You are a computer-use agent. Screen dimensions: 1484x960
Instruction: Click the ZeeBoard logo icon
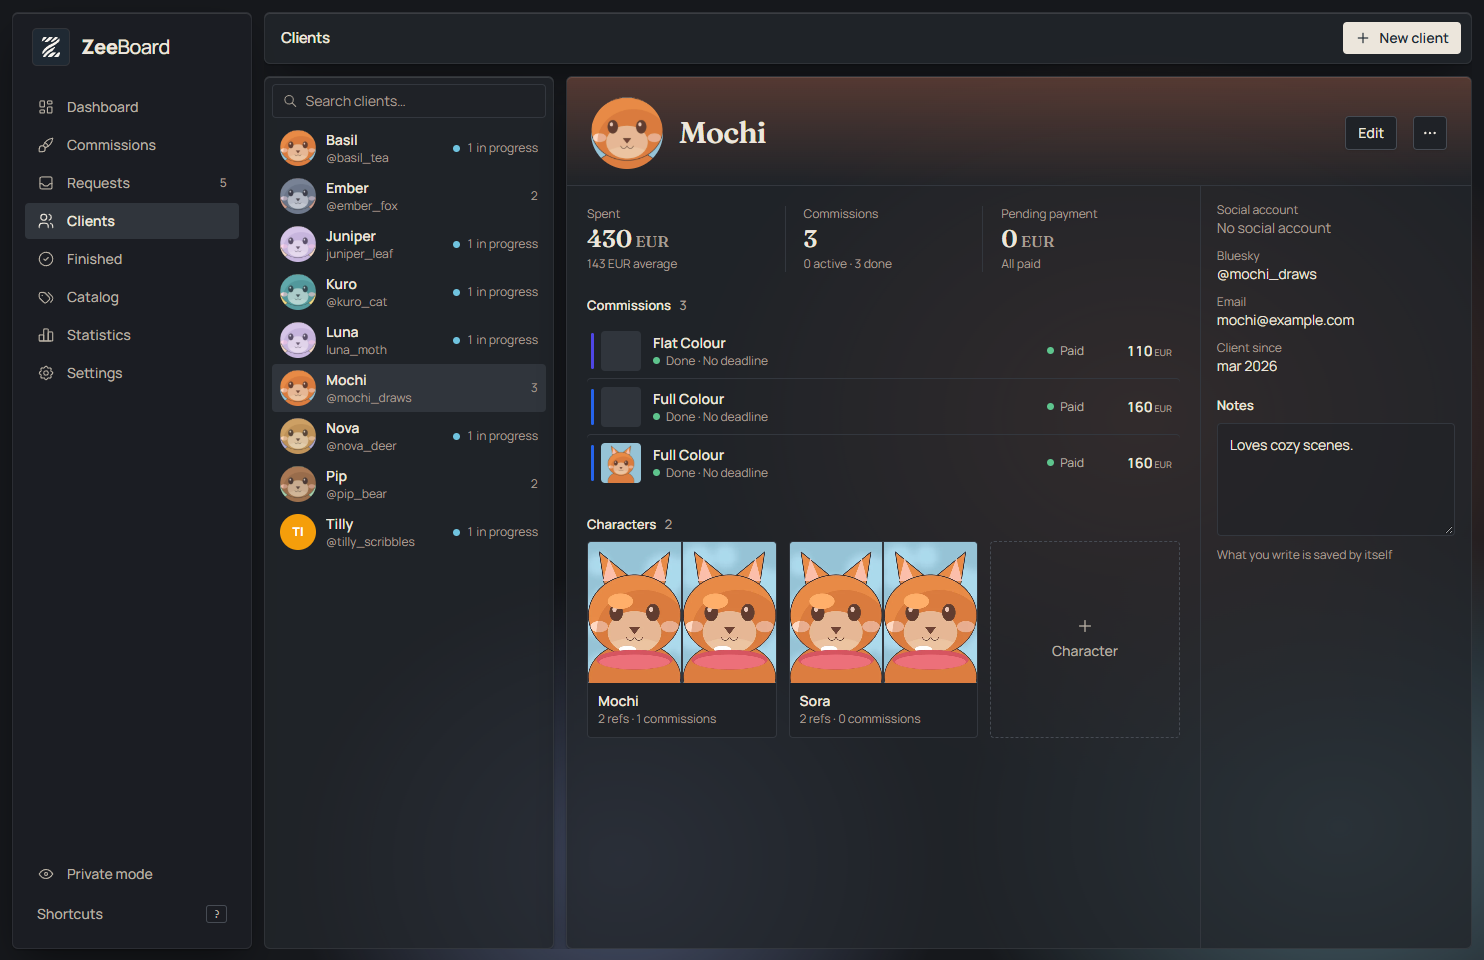[x=51, y=47]
